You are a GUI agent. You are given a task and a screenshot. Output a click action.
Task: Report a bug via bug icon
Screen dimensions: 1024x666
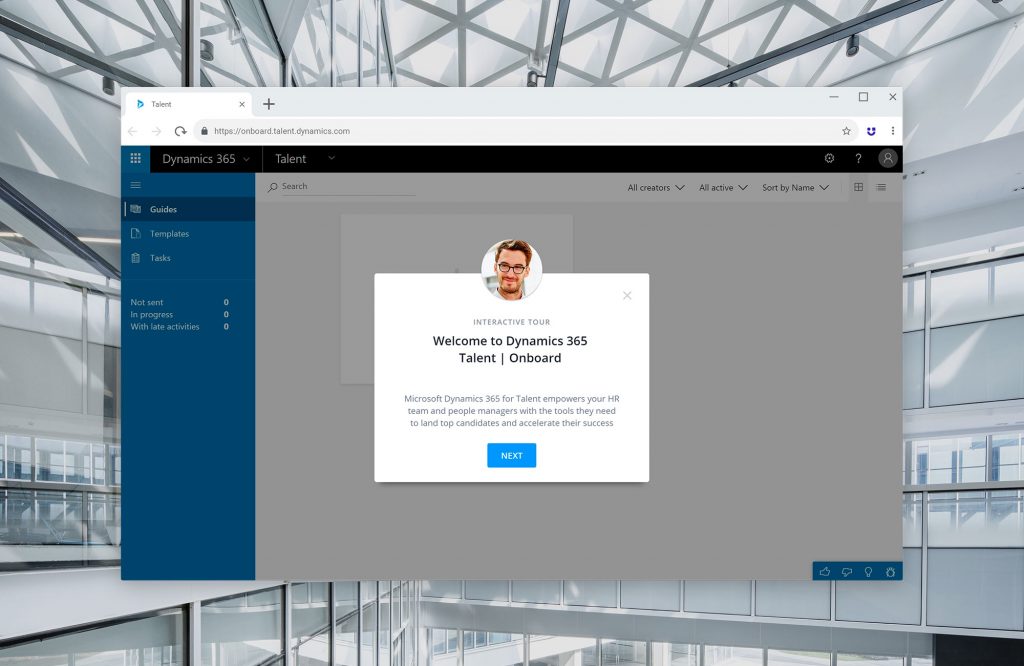click(x=890, y=571)
